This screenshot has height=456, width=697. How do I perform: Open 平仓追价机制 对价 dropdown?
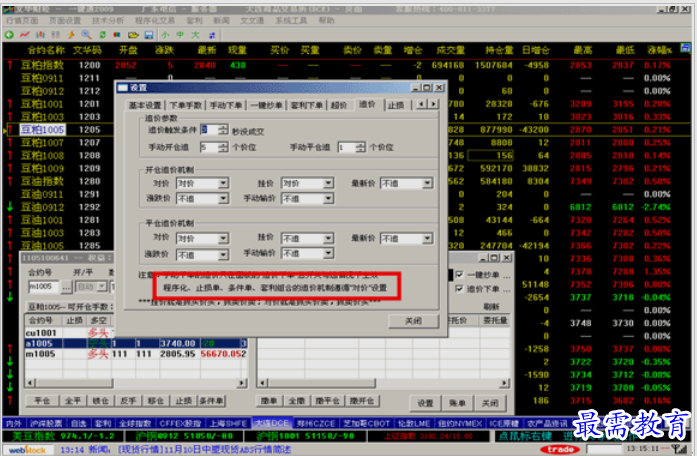[x=202, y=239]
